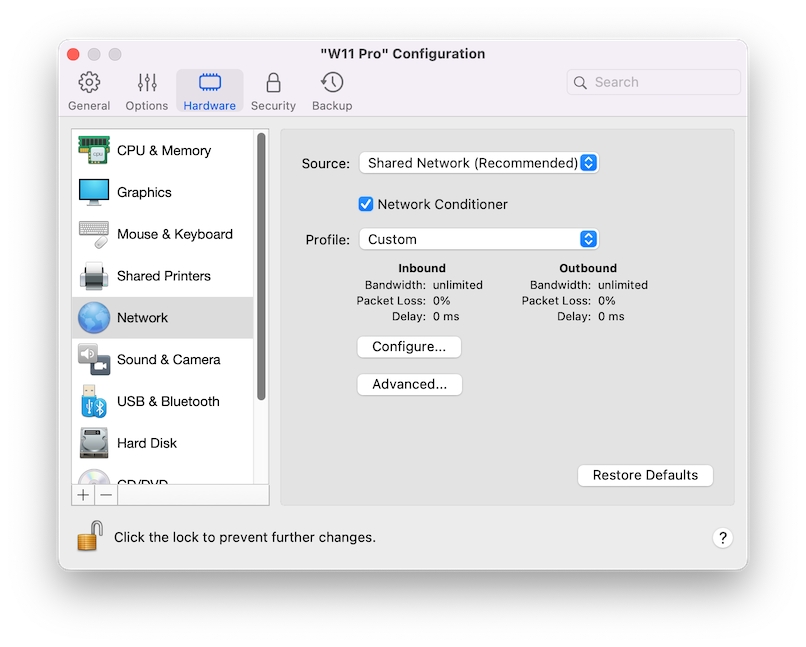Open USB & Bluetooth icon
Viewport: 806px width, 647px height.
tap(93, 401)
